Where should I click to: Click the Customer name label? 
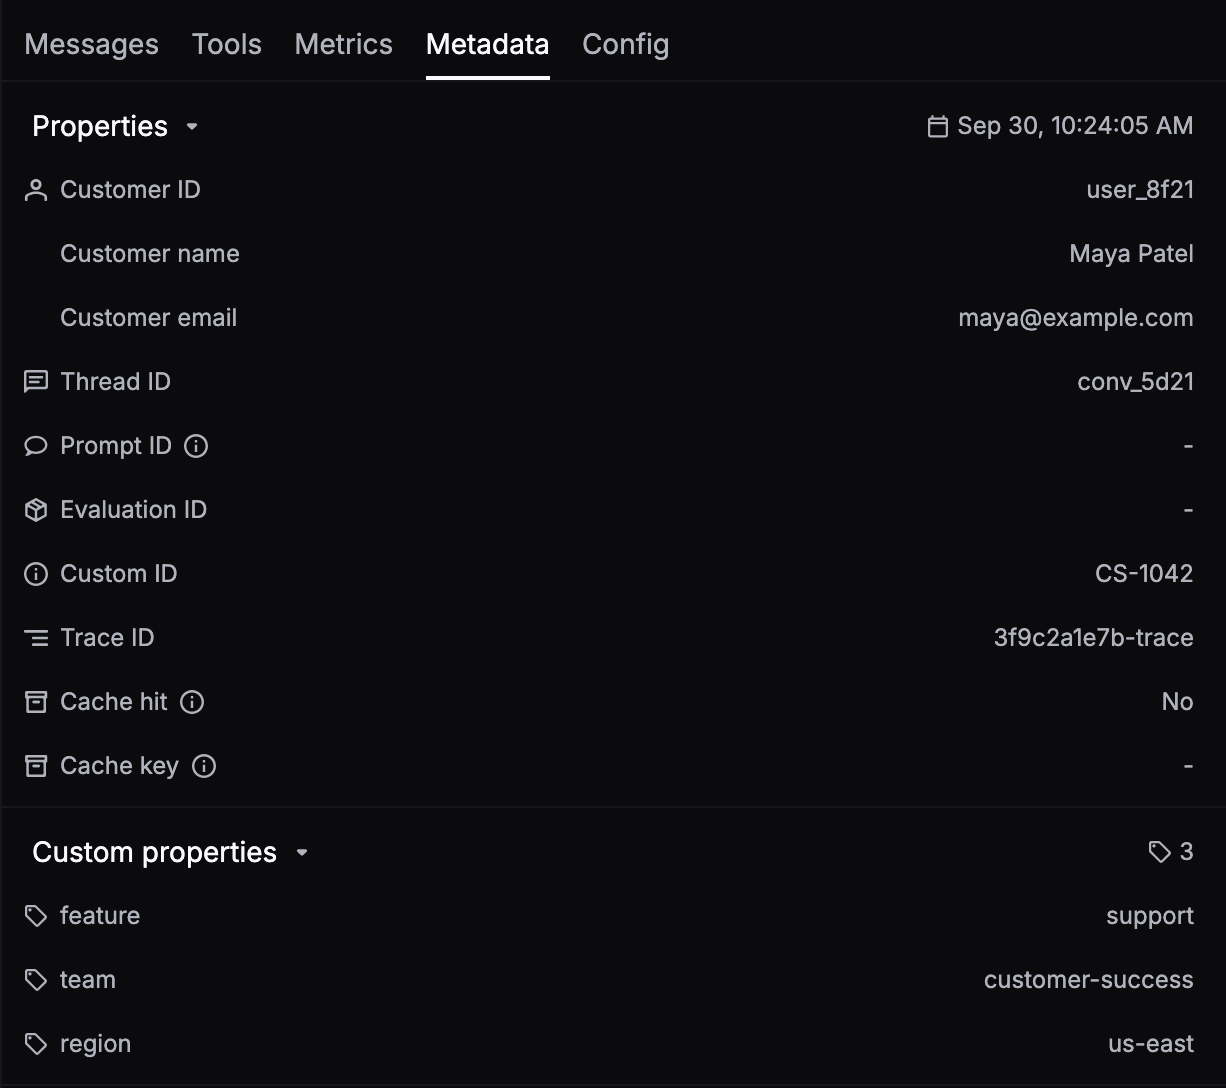point(150,254)
